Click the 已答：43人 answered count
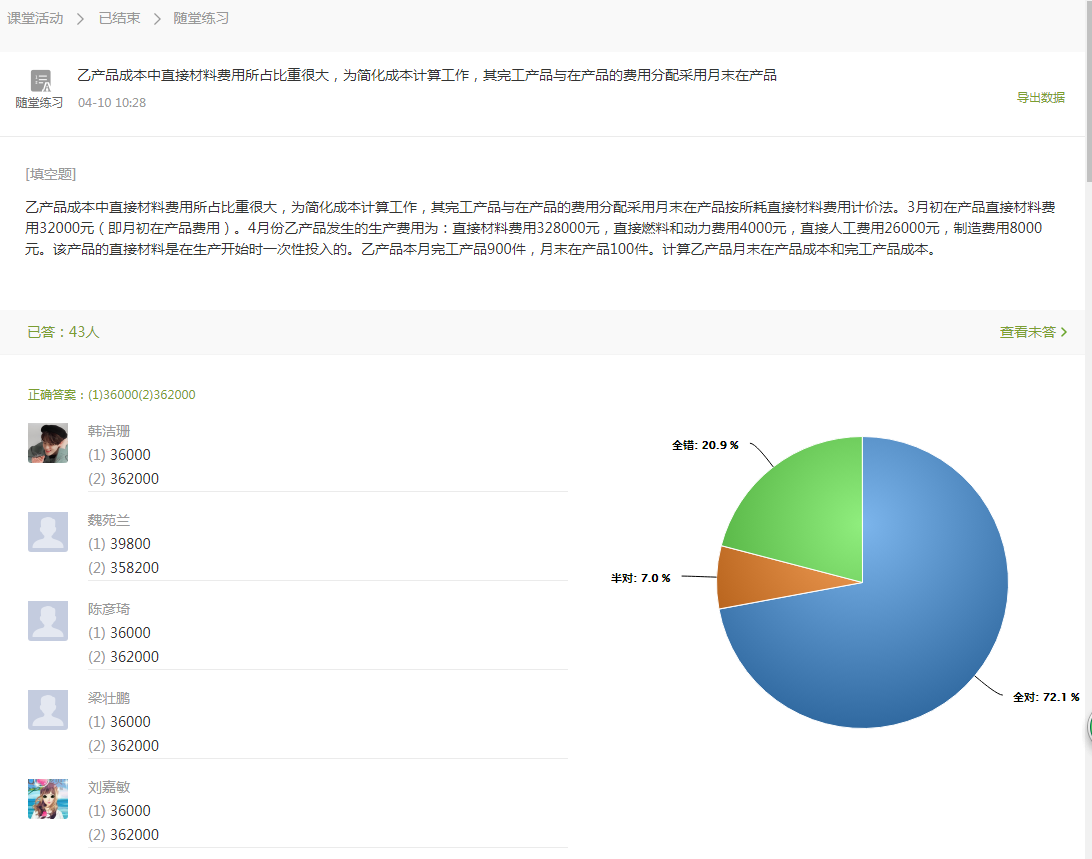 coord(60,331)
